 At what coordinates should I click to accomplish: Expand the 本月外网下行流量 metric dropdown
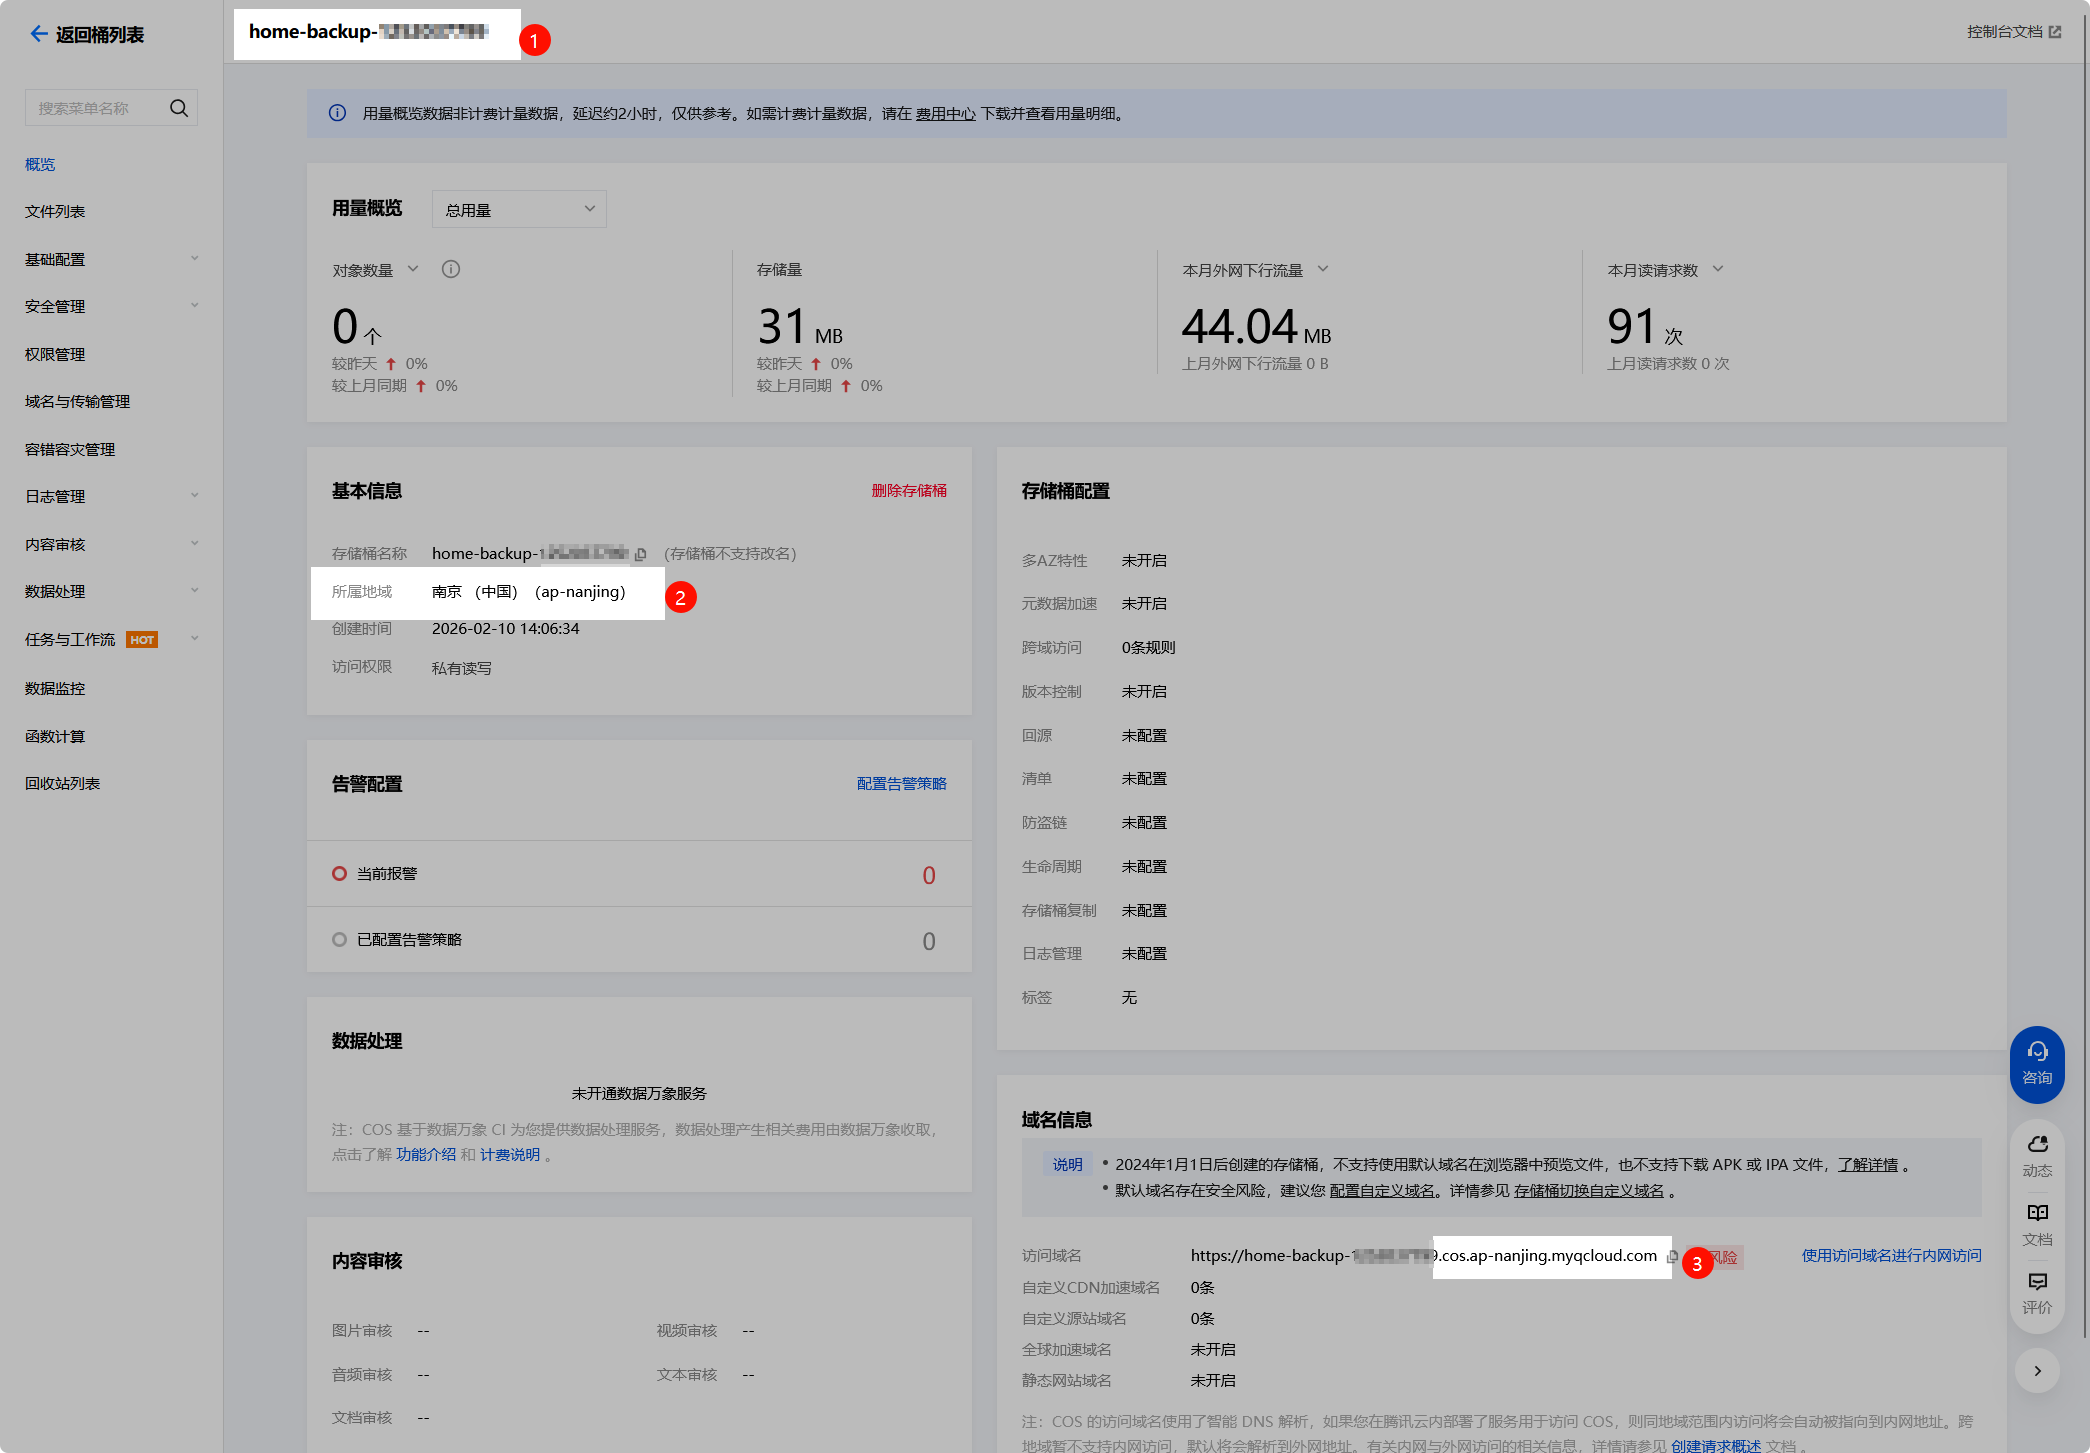pos(1323,269)
